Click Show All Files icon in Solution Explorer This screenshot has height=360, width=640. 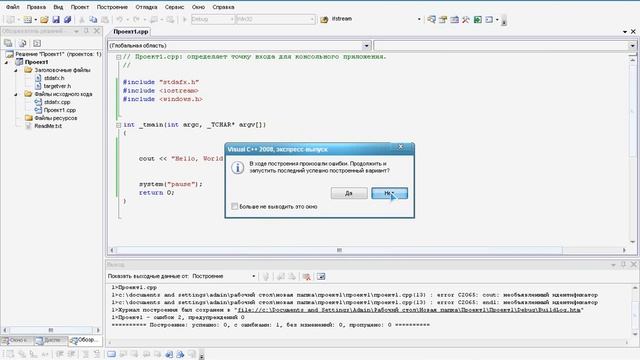22,43
